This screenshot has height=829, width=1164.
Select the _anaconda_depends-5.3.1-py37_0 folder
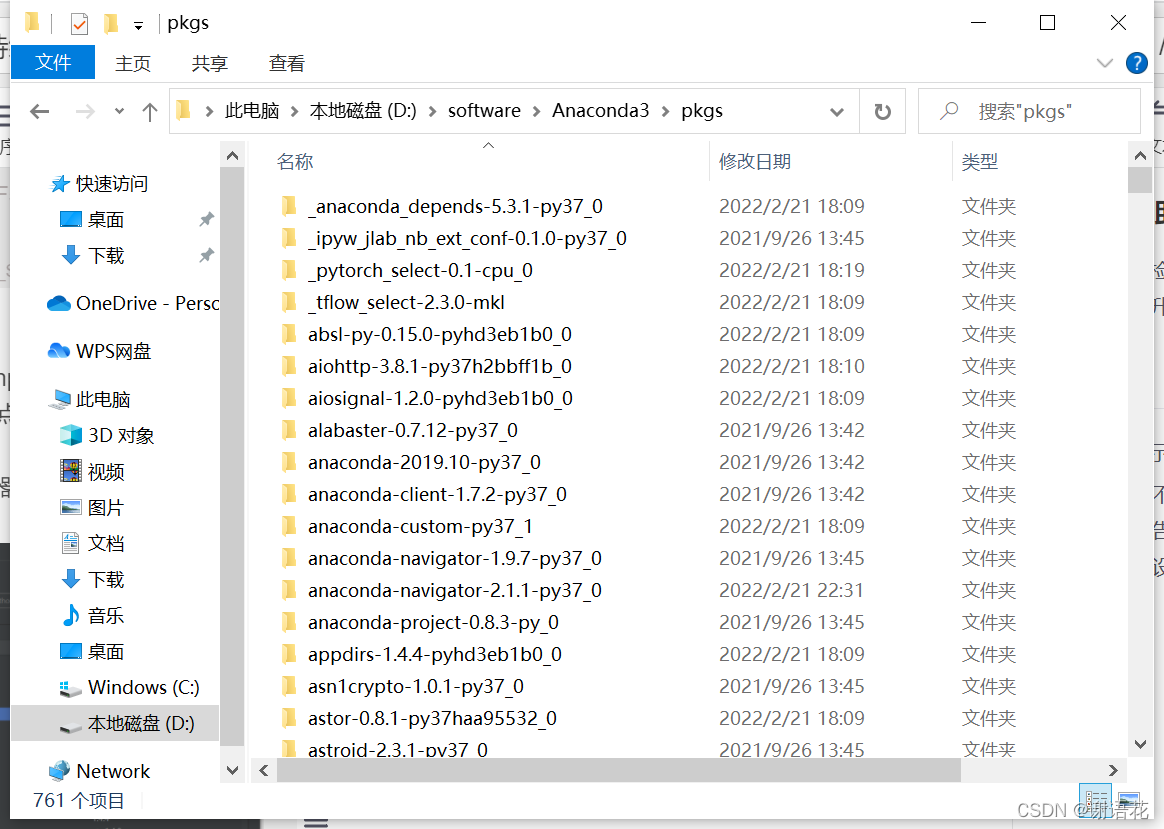(455, 206)
